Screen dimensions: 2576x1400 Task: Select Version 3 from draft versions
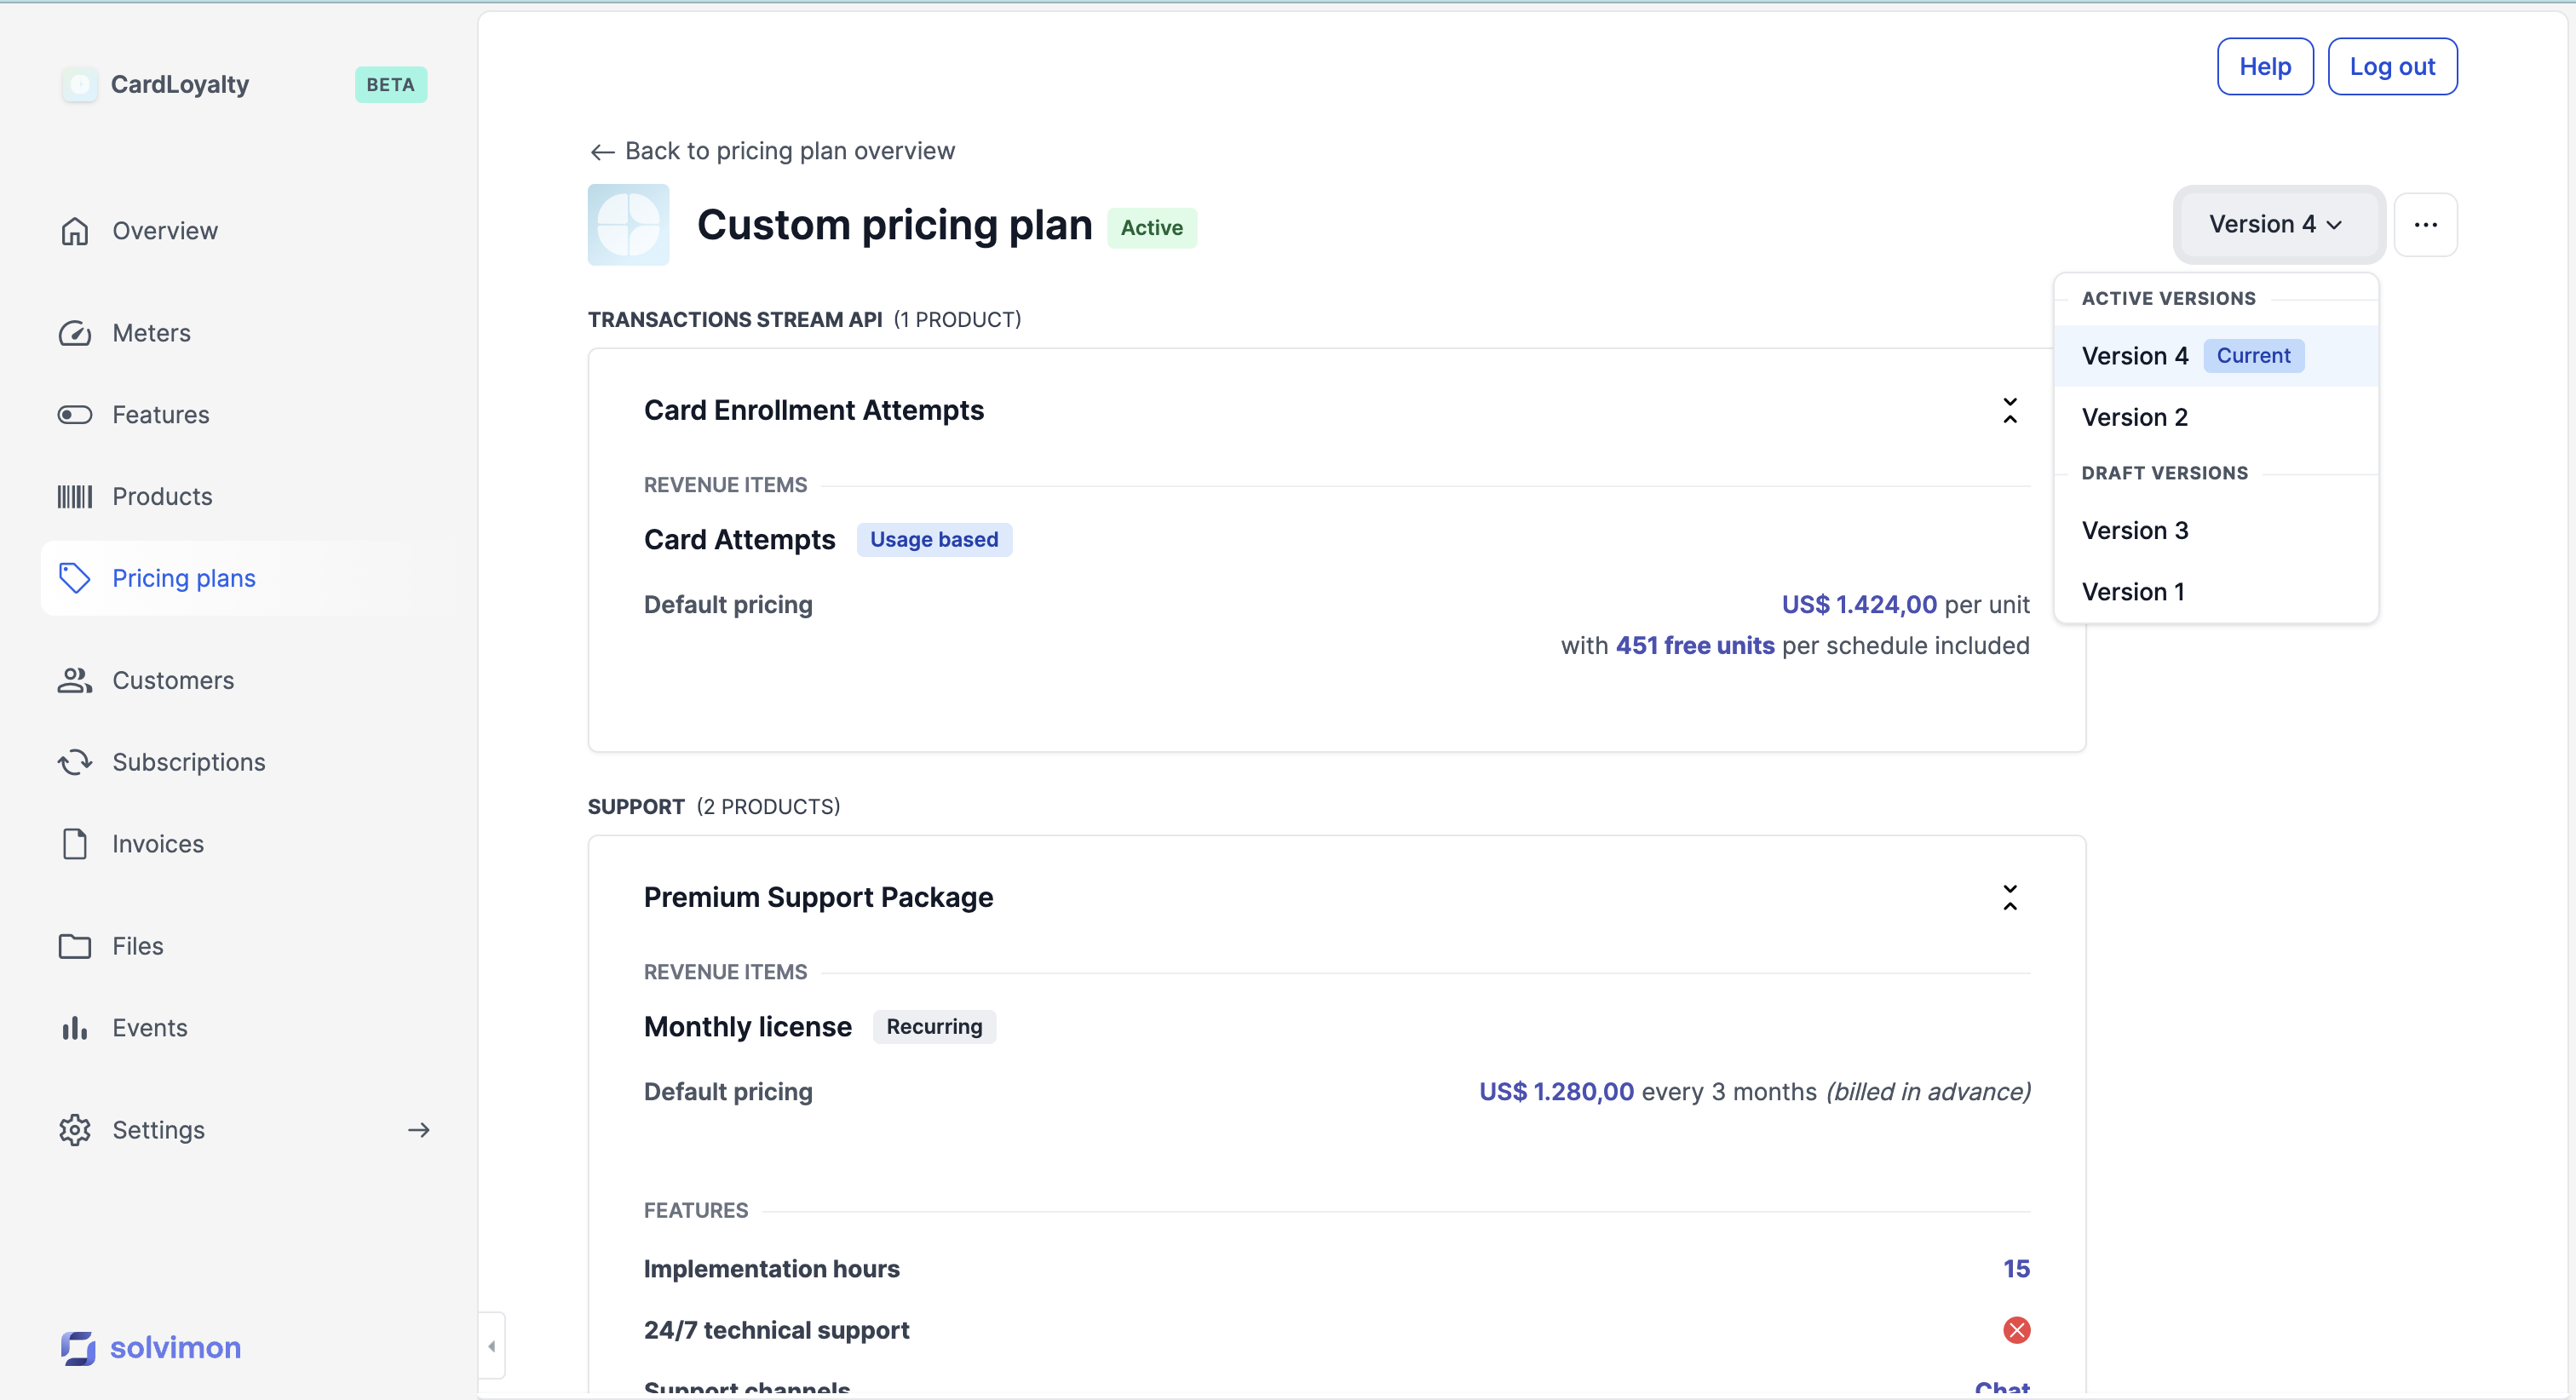click(2134, 530)
